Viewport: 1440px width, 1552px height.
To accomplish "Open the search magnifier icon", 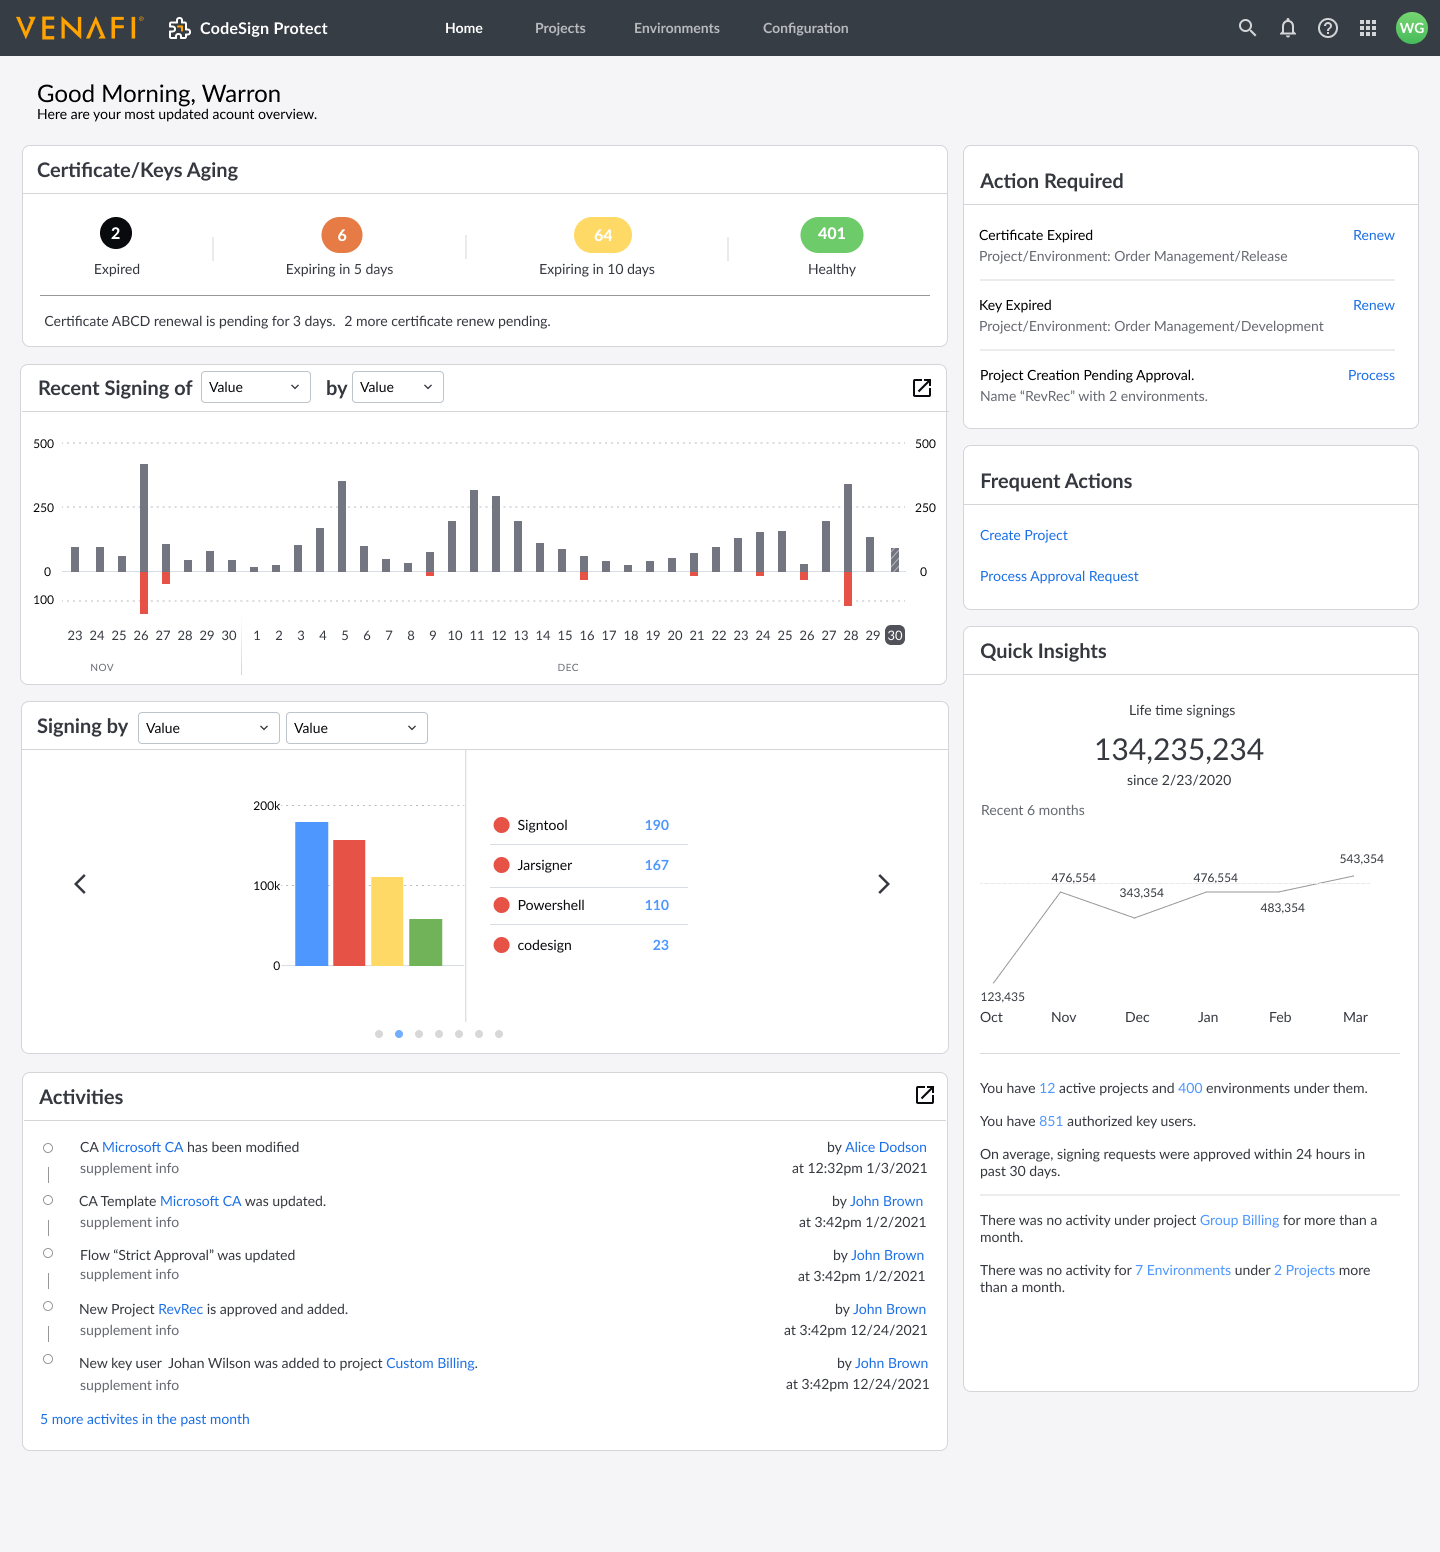I will [x=1247, y=28].
